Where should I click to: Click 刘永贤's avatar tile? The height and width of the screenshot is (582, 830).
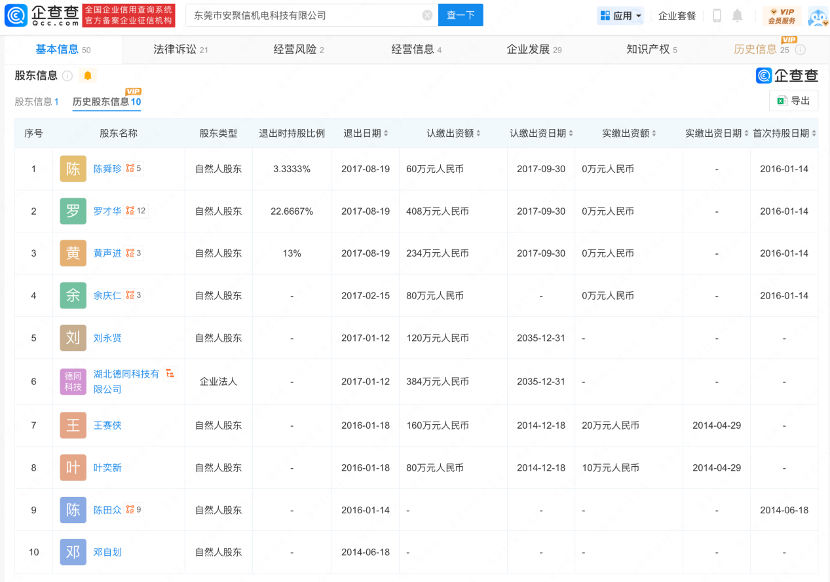tap(73, 337)
